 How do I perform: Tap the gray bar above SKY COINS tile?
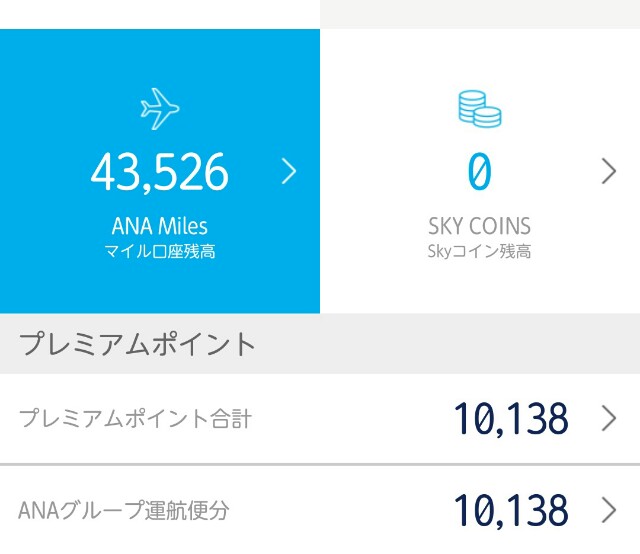click(480, 14)
